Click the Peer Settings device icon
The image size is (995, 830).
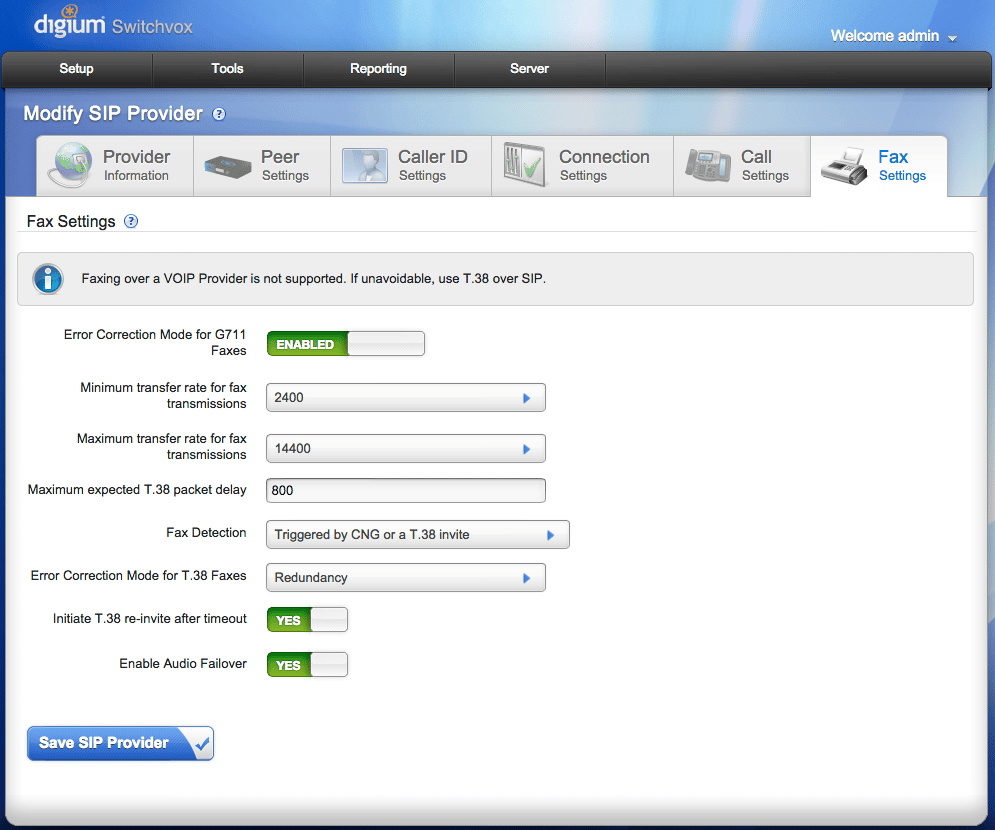[227, 166]
